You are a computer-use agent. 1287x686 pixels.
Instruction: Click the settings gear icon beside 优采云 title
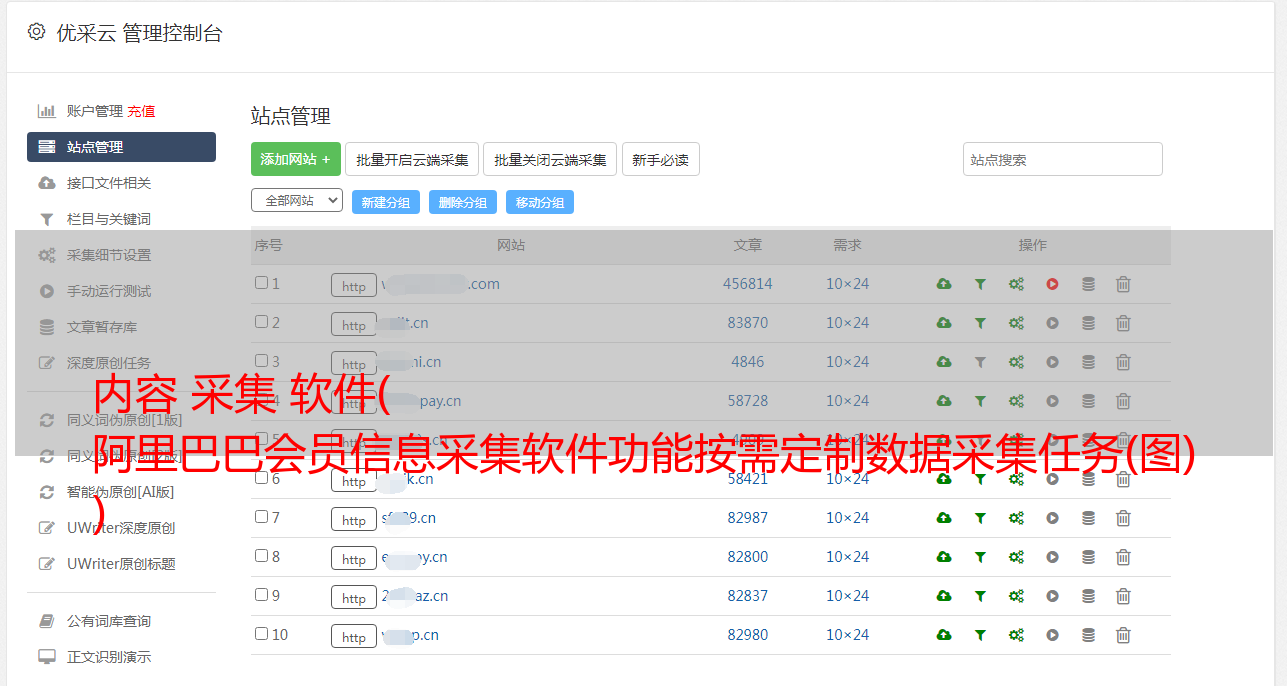click(37, 32)
